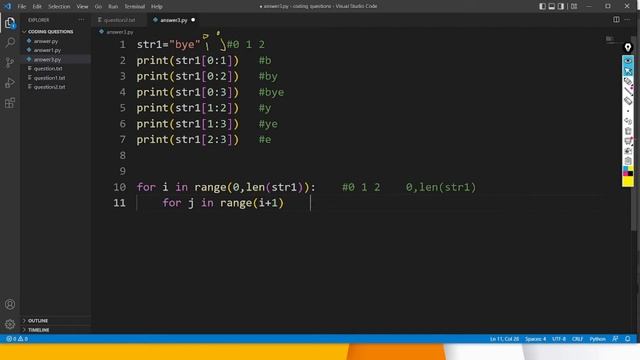Open editor More Actions ellipsis
The image size is (640, 360).
[628, 20]
